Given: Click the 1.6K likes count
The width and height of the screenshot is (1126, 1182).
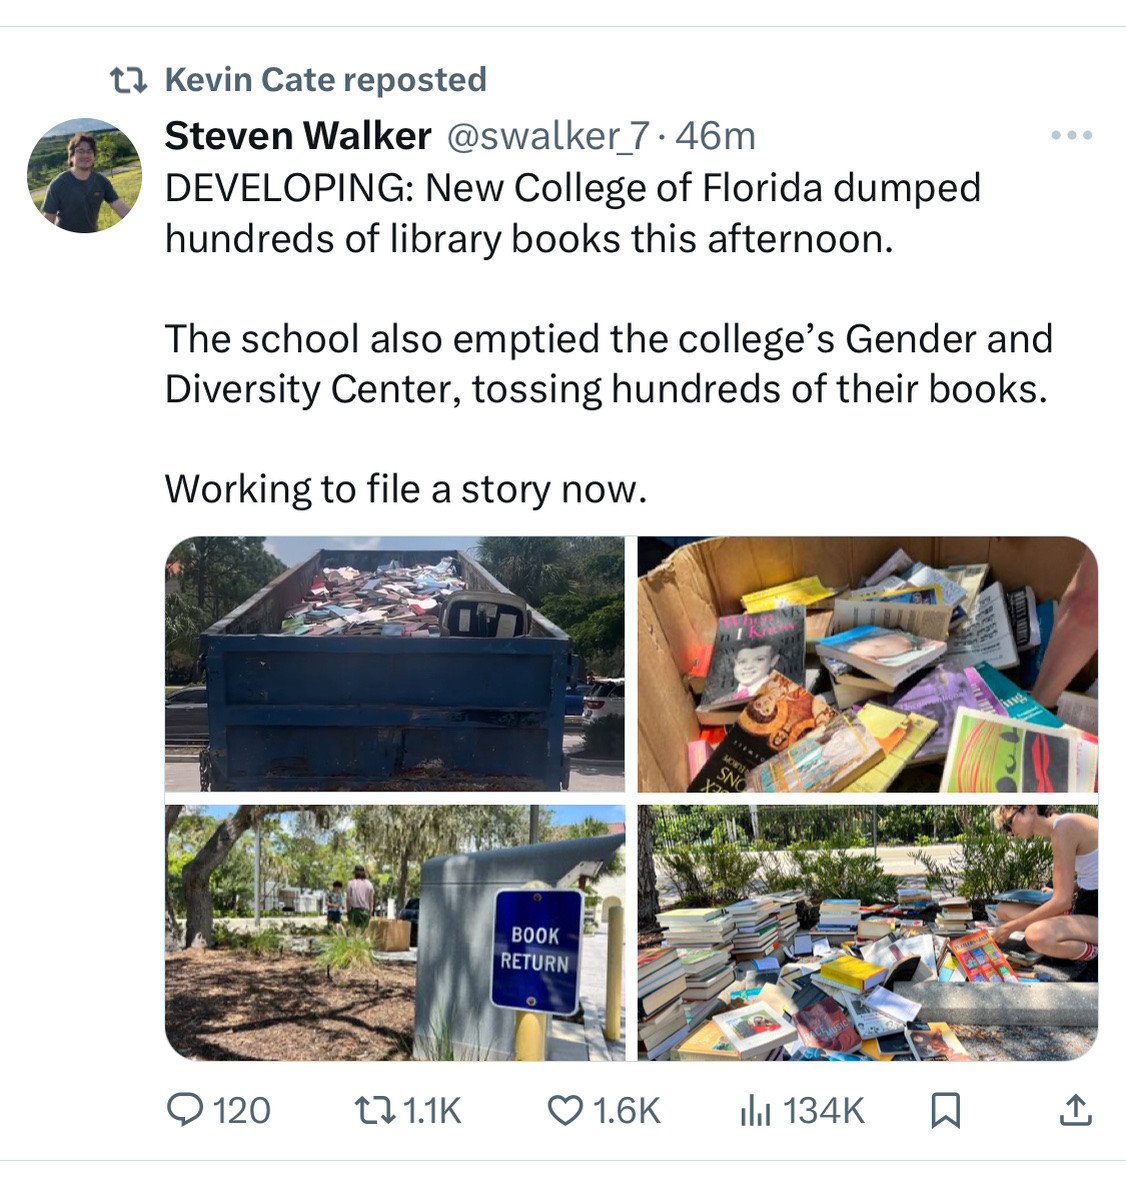Looking at the screenshot, I should (626, 1111).
